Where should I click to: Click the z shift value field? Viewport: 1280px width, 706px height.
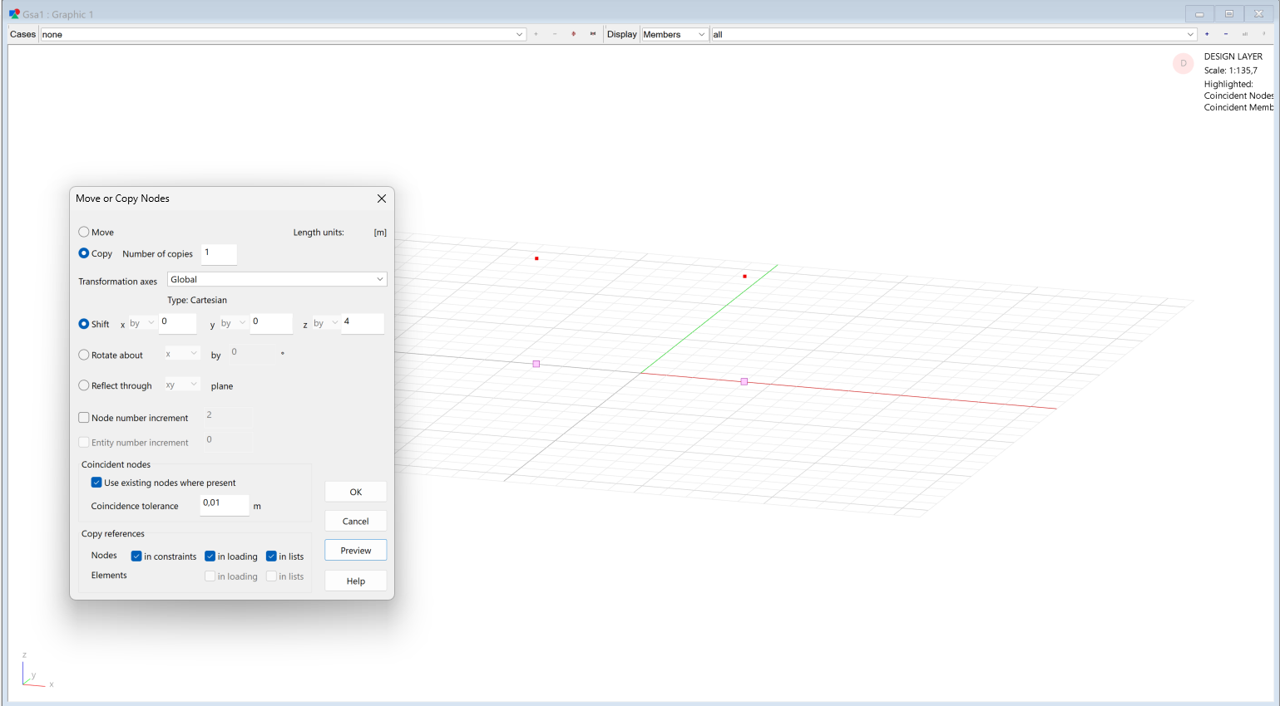[362, 323]
